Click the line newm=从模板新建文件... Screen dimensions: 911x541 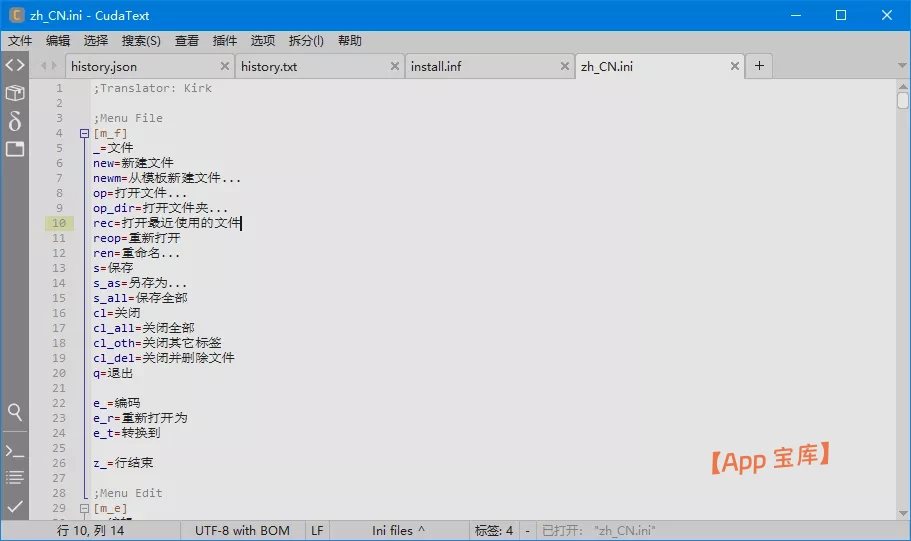(167, 178)
